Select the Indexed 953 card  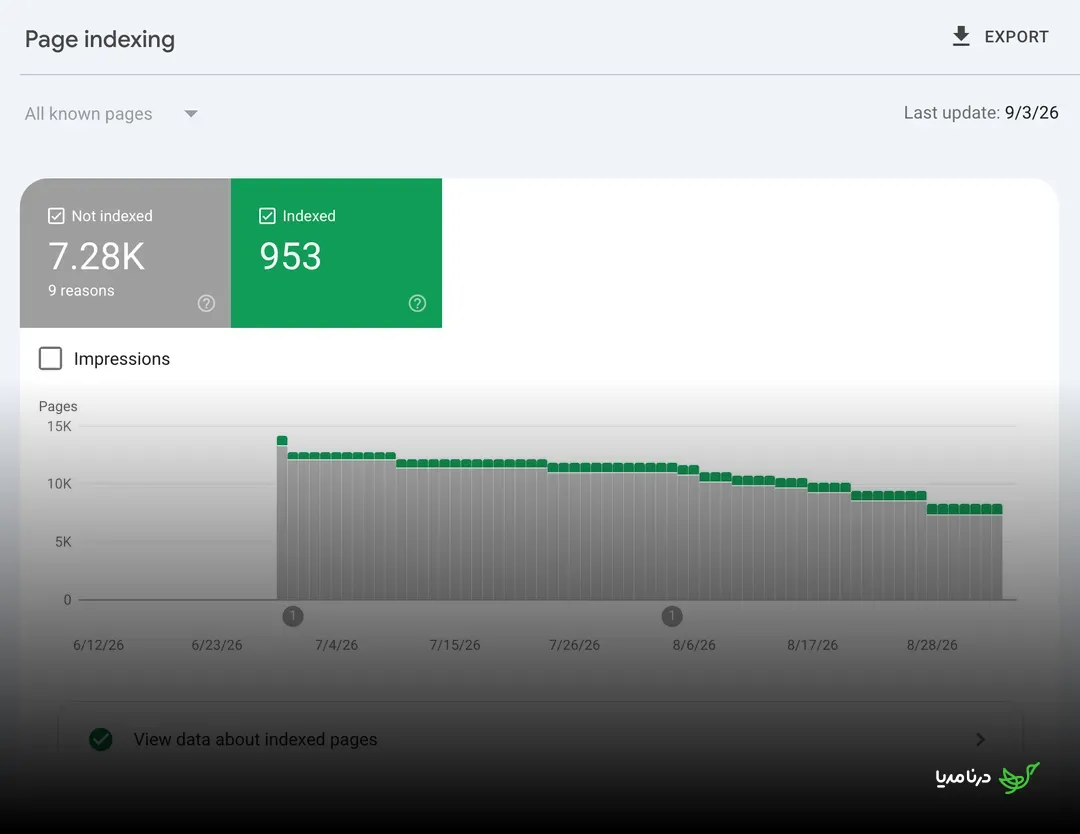pyautogui.click(x=336, y=253)
